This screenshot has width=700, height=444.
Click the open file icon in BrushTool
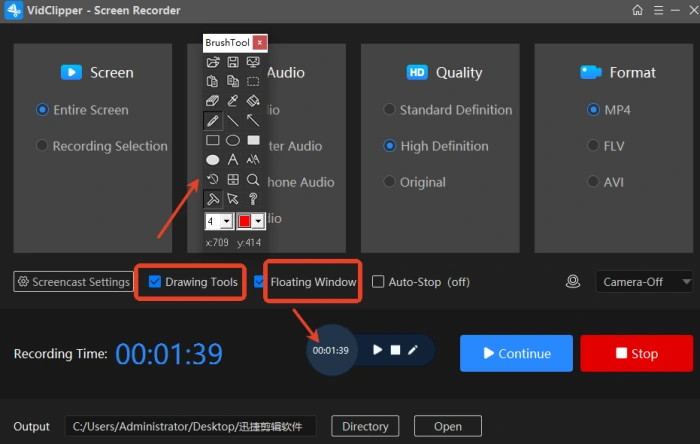point(213,62)
